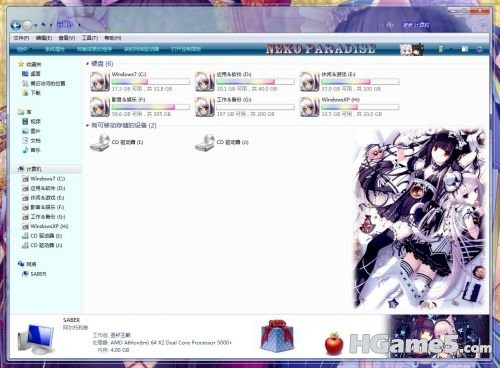Open the recent locations dropdown beside Forward button

(x=36, y=25)
